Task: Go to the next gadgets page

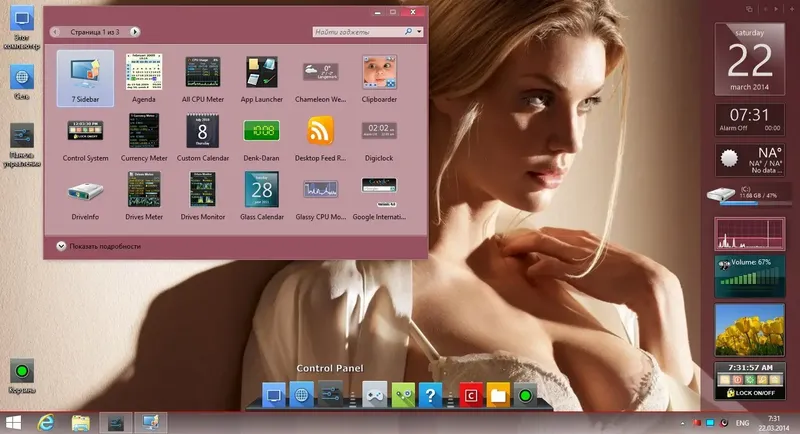Action: point(134,32)
